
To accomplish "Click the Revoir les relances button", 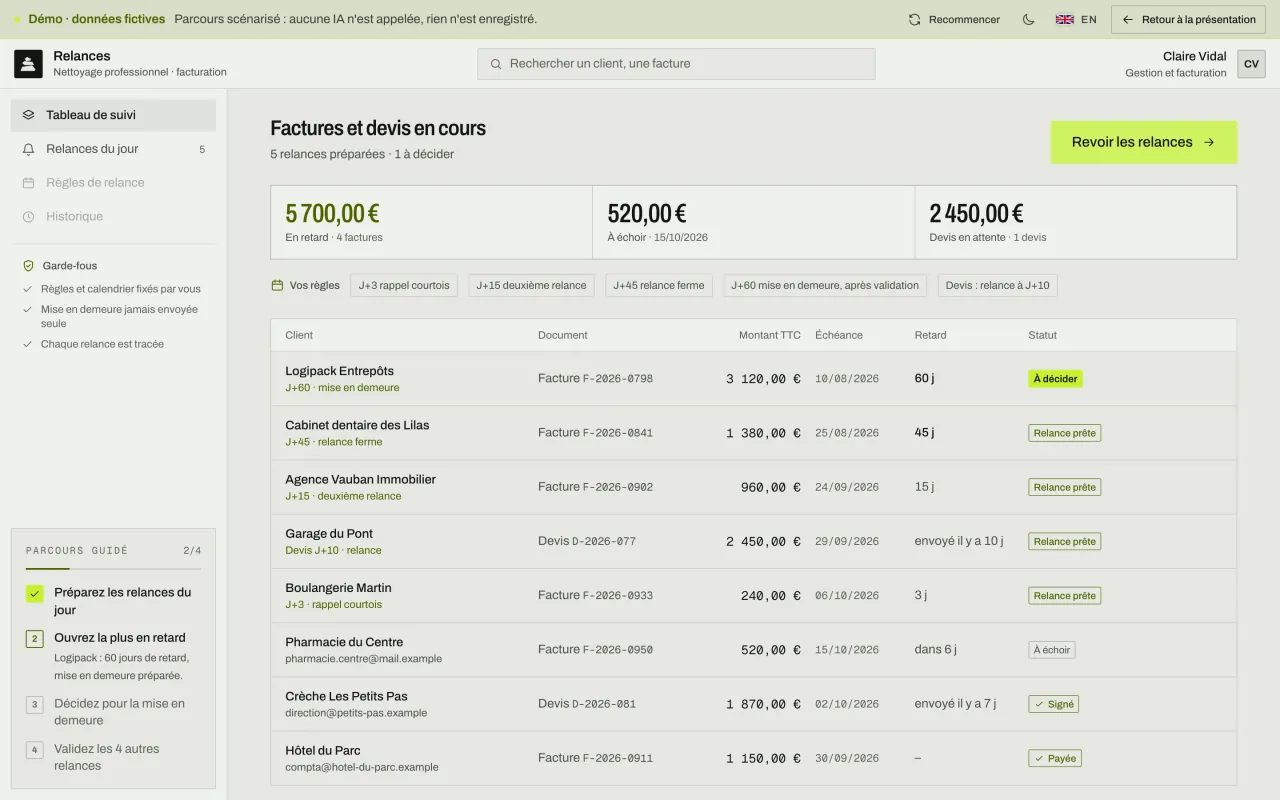I will pos(1143,142).
